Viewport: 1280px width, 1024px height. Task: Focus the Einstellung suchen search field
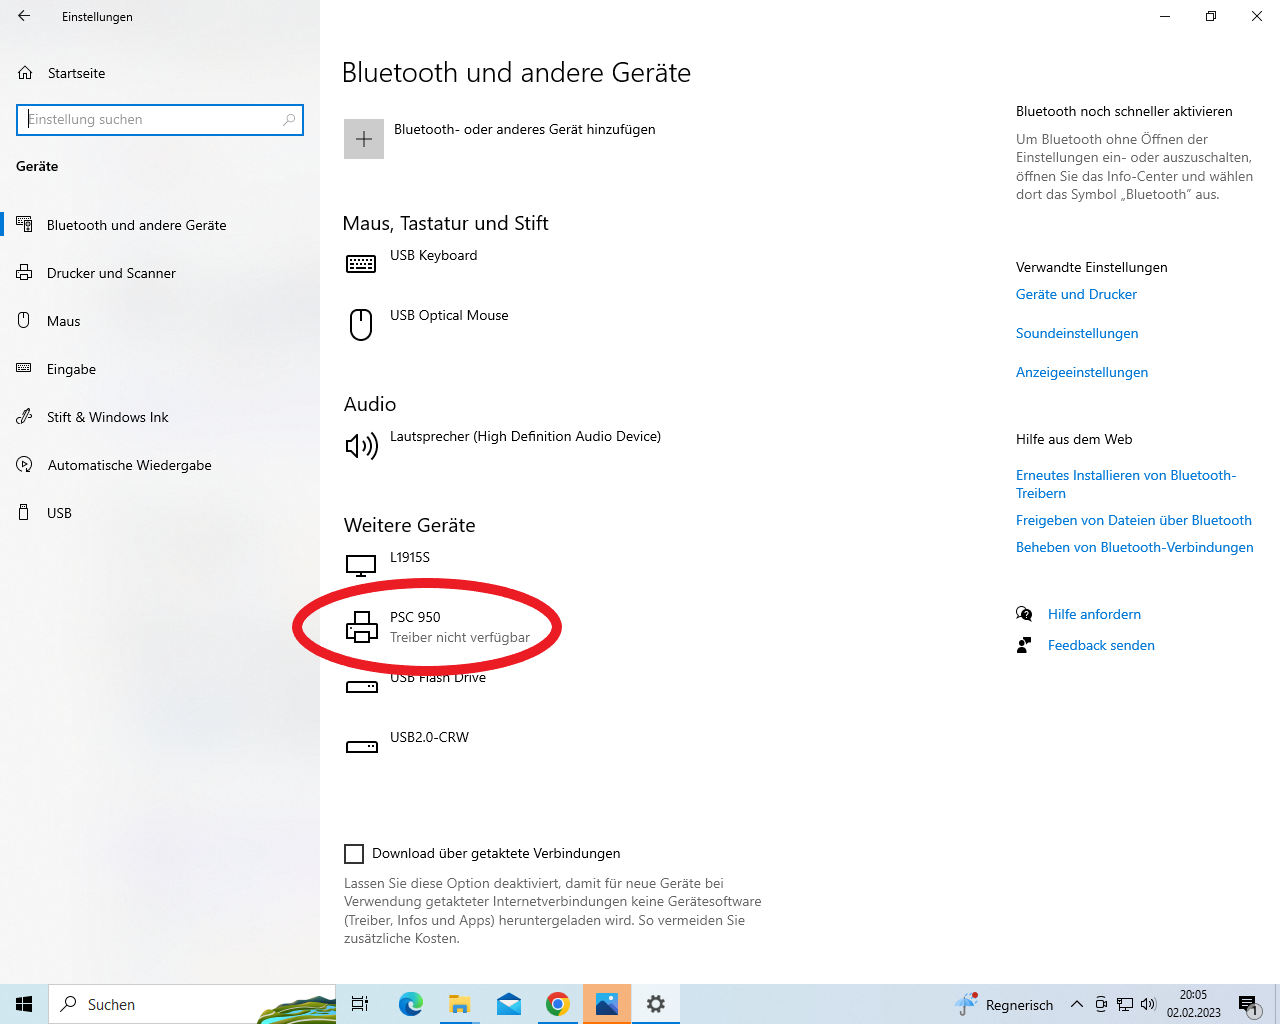[160, 119]
